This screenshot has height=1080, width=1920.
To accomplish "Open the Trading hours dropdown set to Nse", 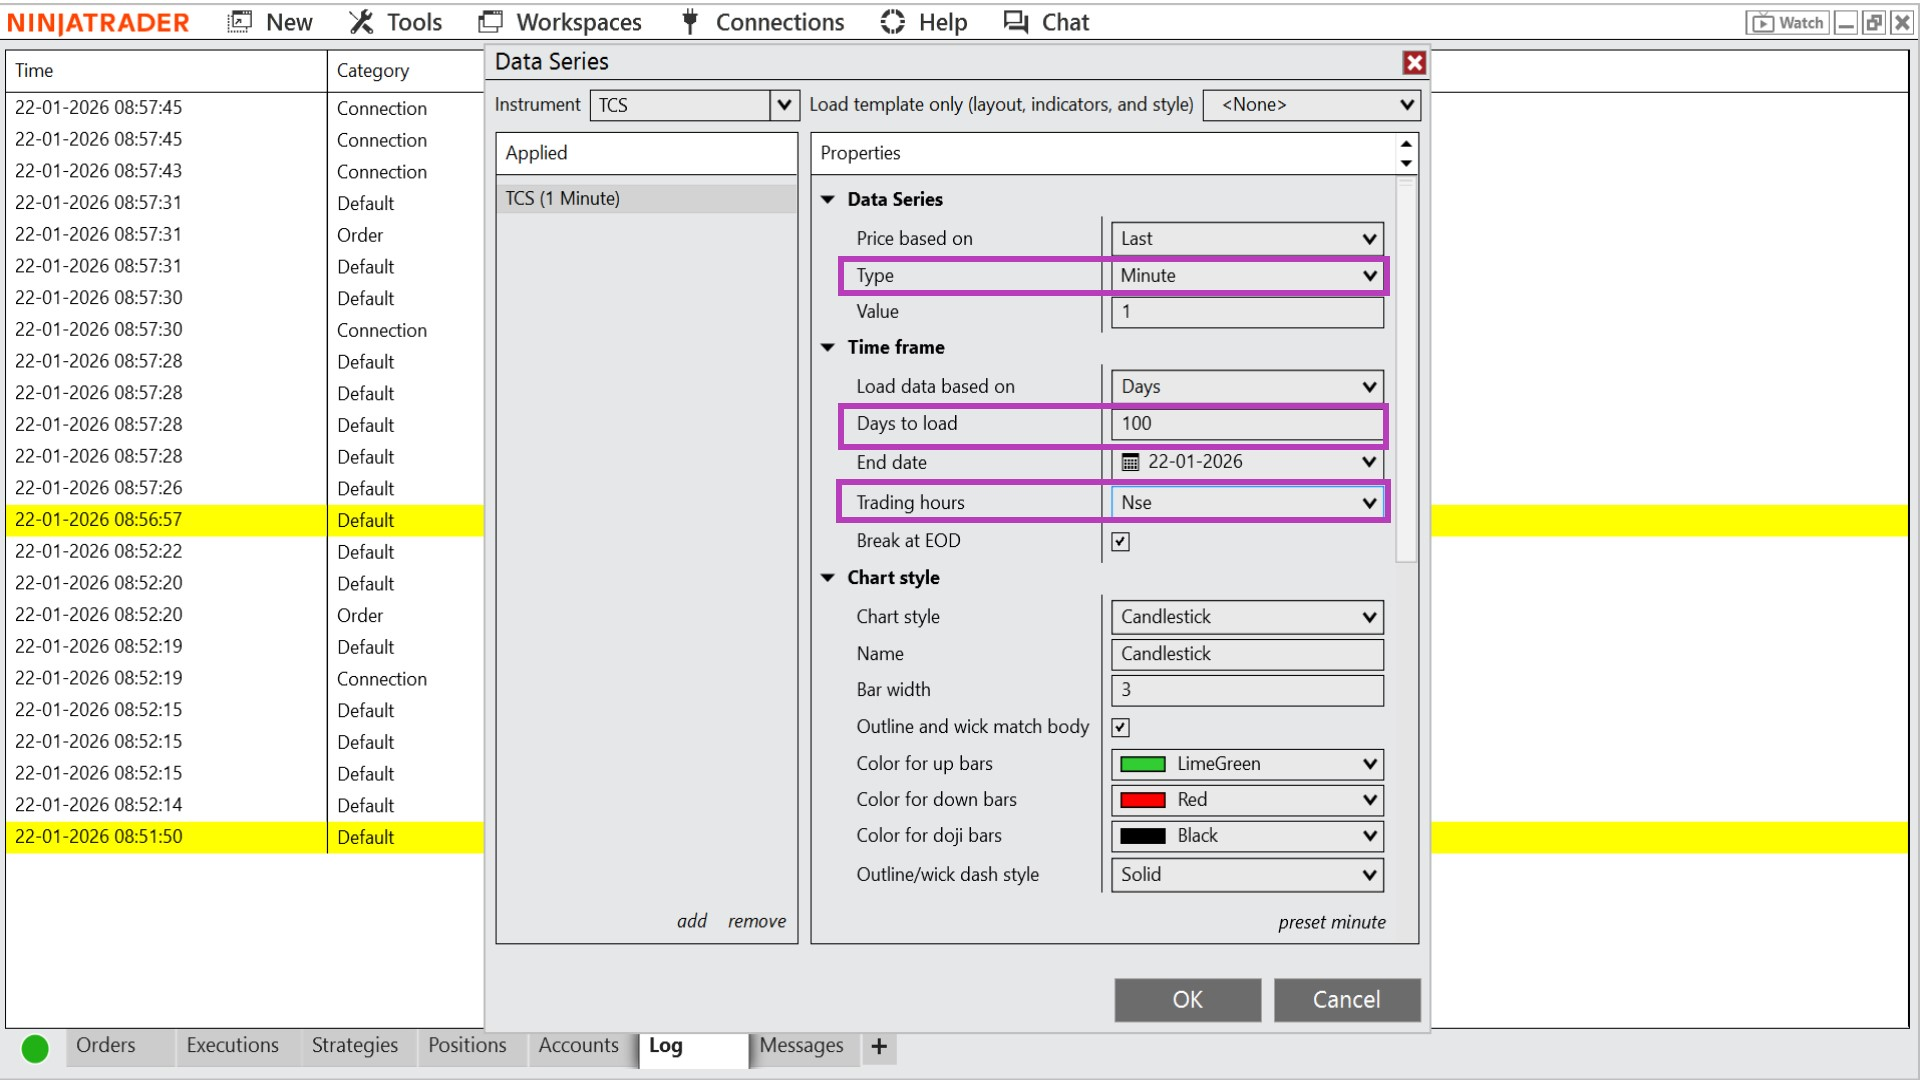I will tap(1247, 503).
